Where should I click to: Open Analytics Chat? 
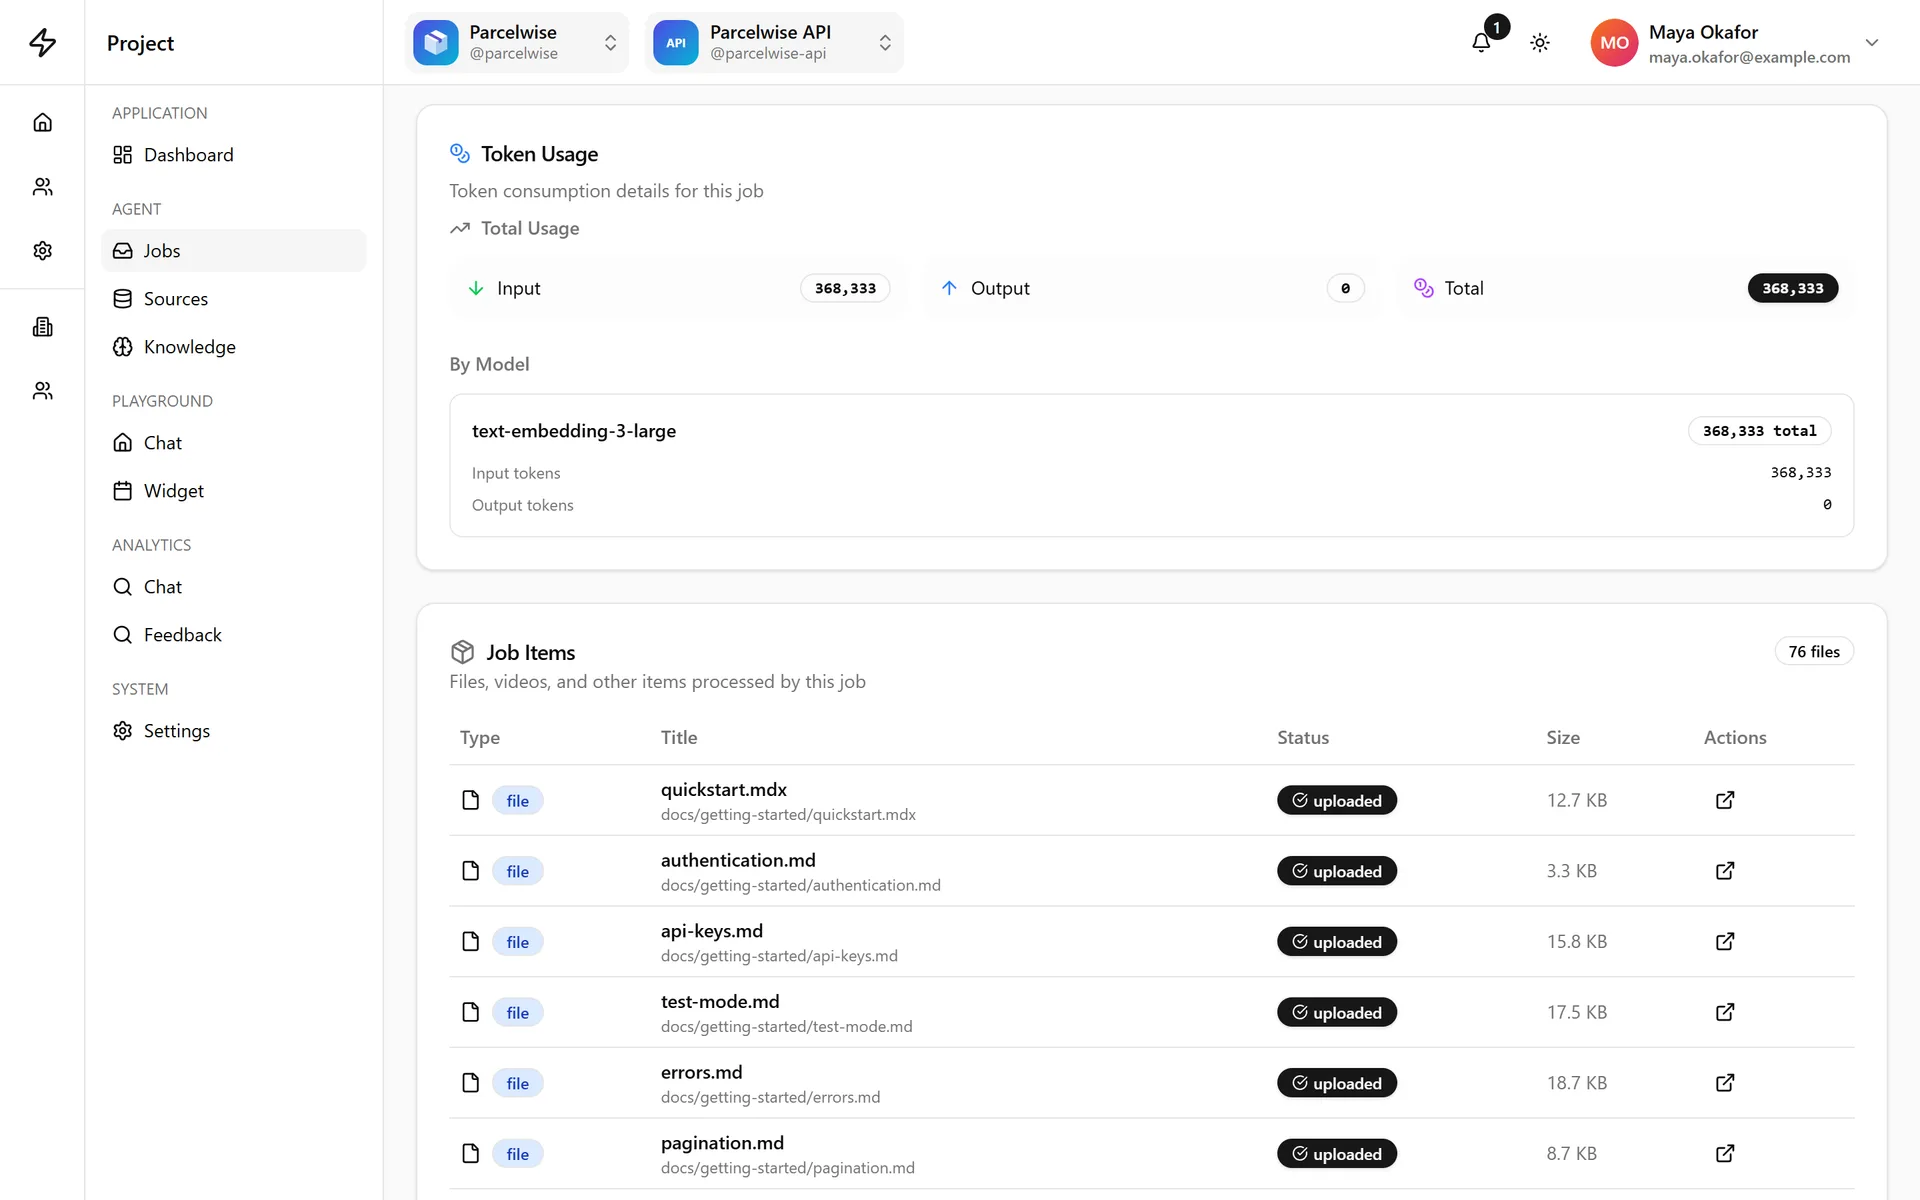[233, 587]
